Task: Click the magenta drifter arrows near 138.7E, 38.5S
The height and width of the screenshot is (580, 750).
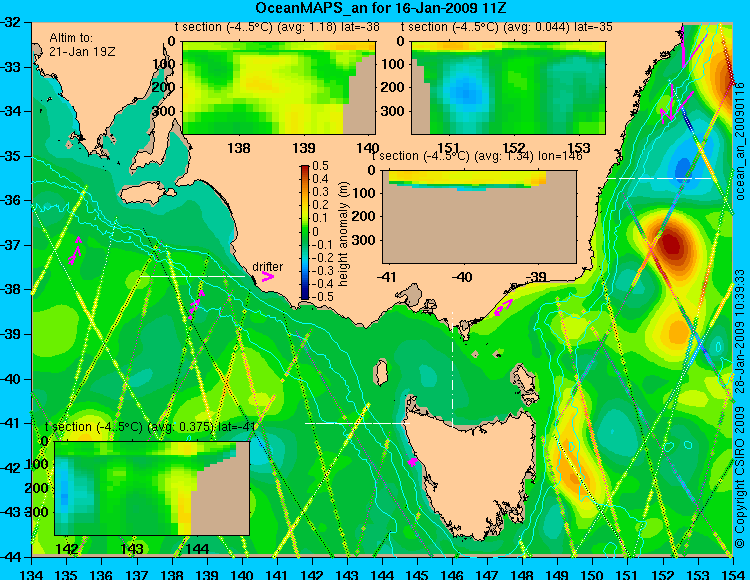Action: (196, 303)
